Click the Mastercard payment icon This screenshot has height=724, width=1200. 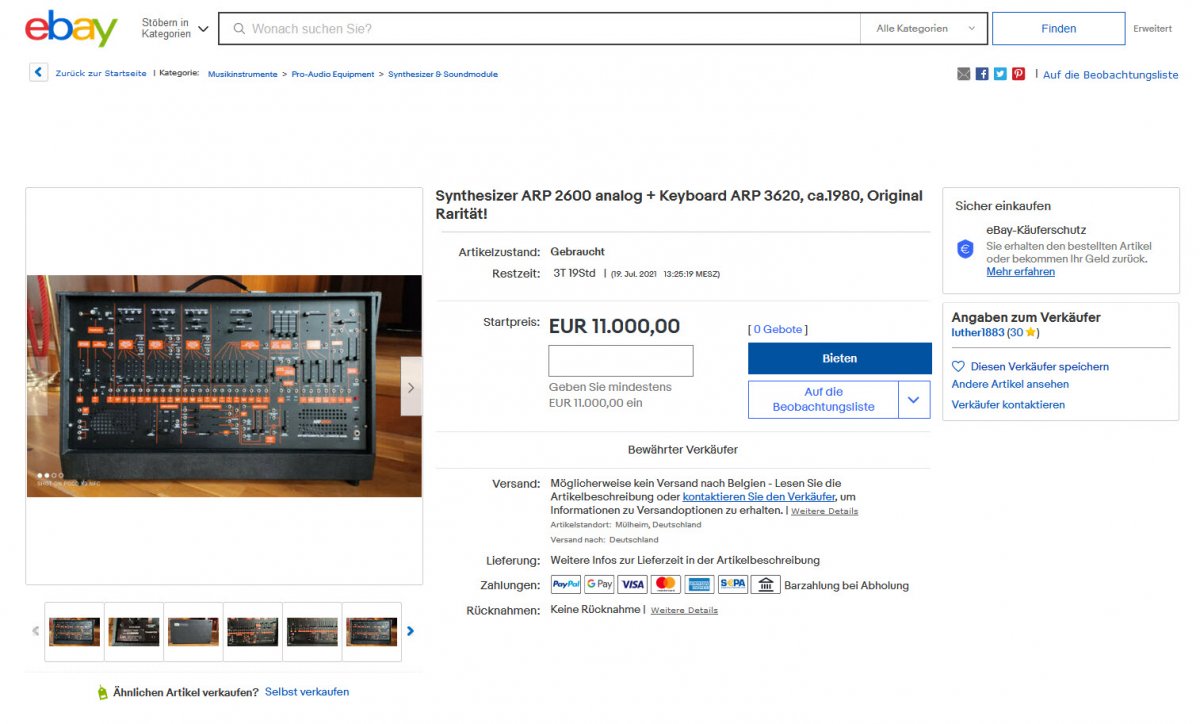pos(666,585)
